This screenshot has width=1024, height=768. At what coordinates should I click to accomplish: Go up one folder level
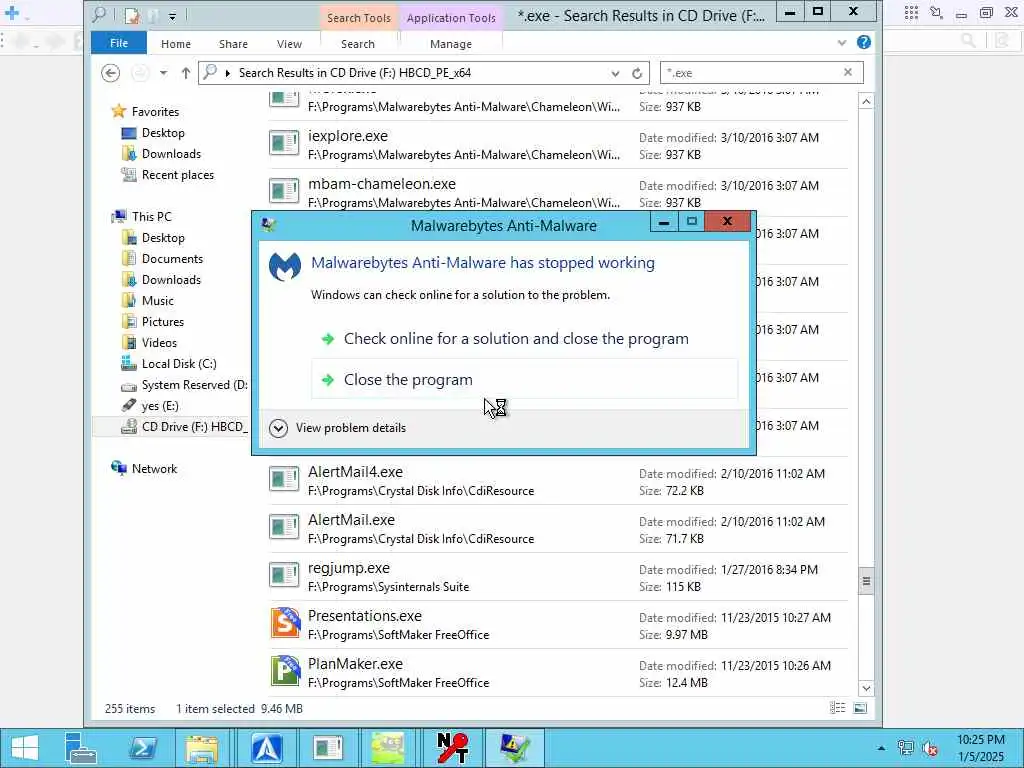(185, 72)
